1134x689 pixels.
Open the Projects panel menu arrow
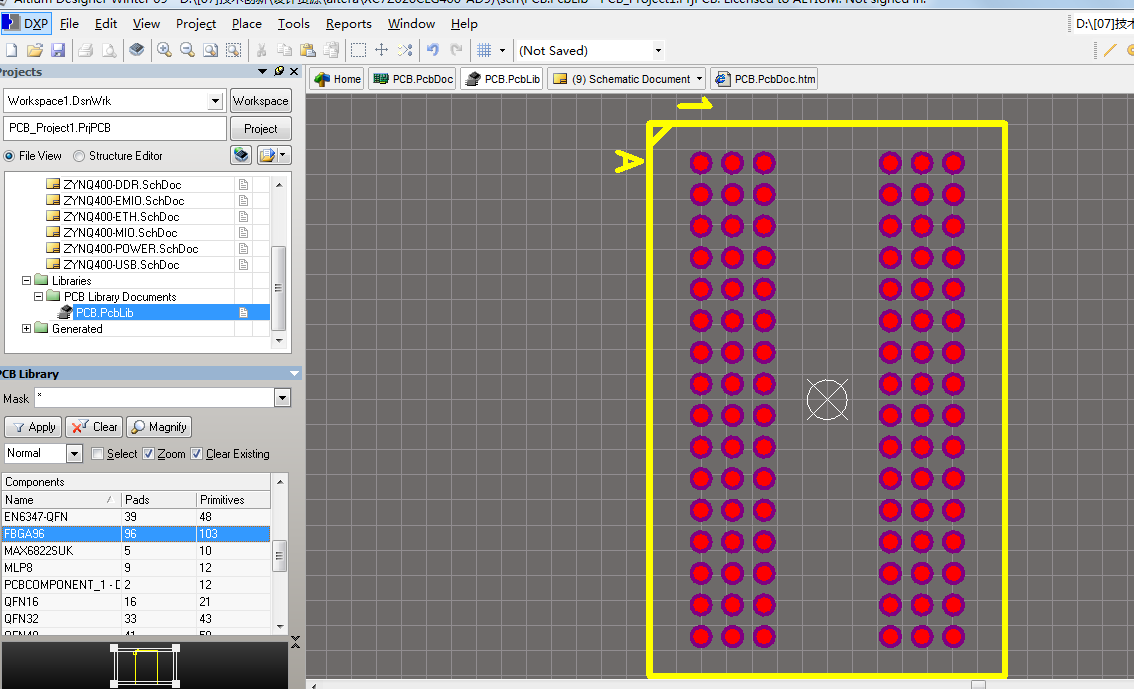click(x=263, y=71)
